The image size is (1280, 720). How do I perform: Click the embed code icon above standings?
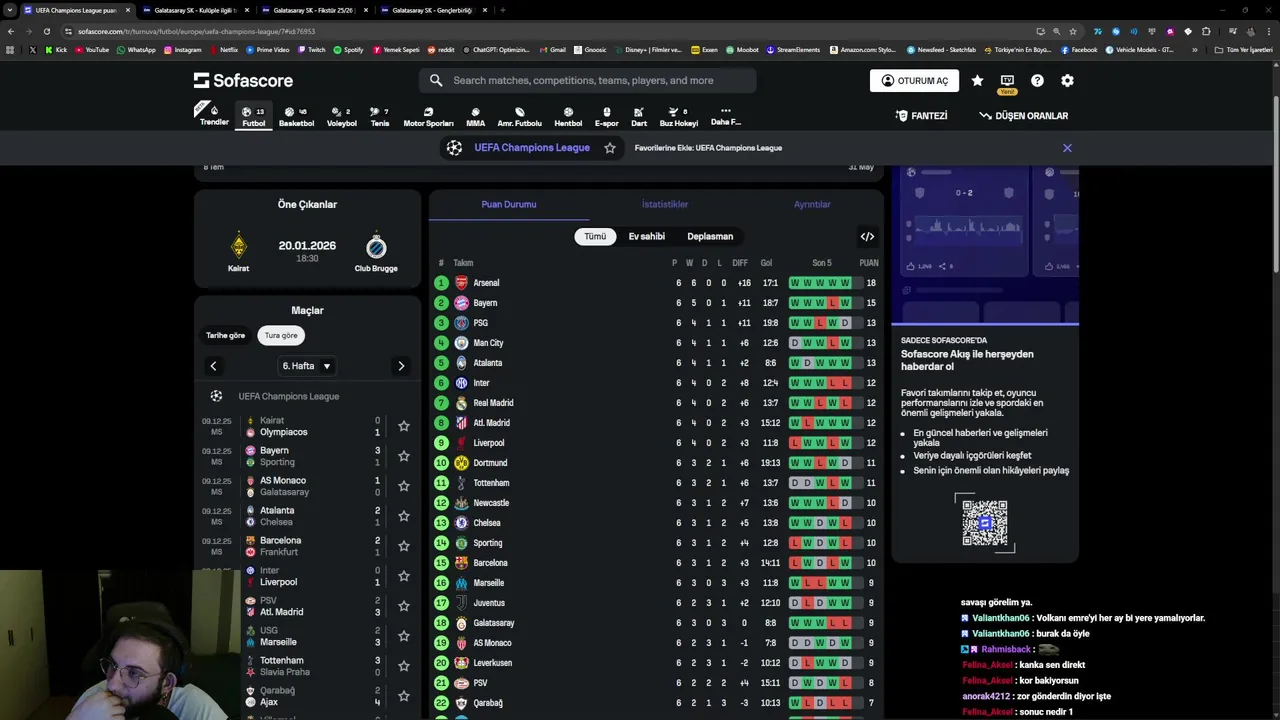tap(867, 237)
